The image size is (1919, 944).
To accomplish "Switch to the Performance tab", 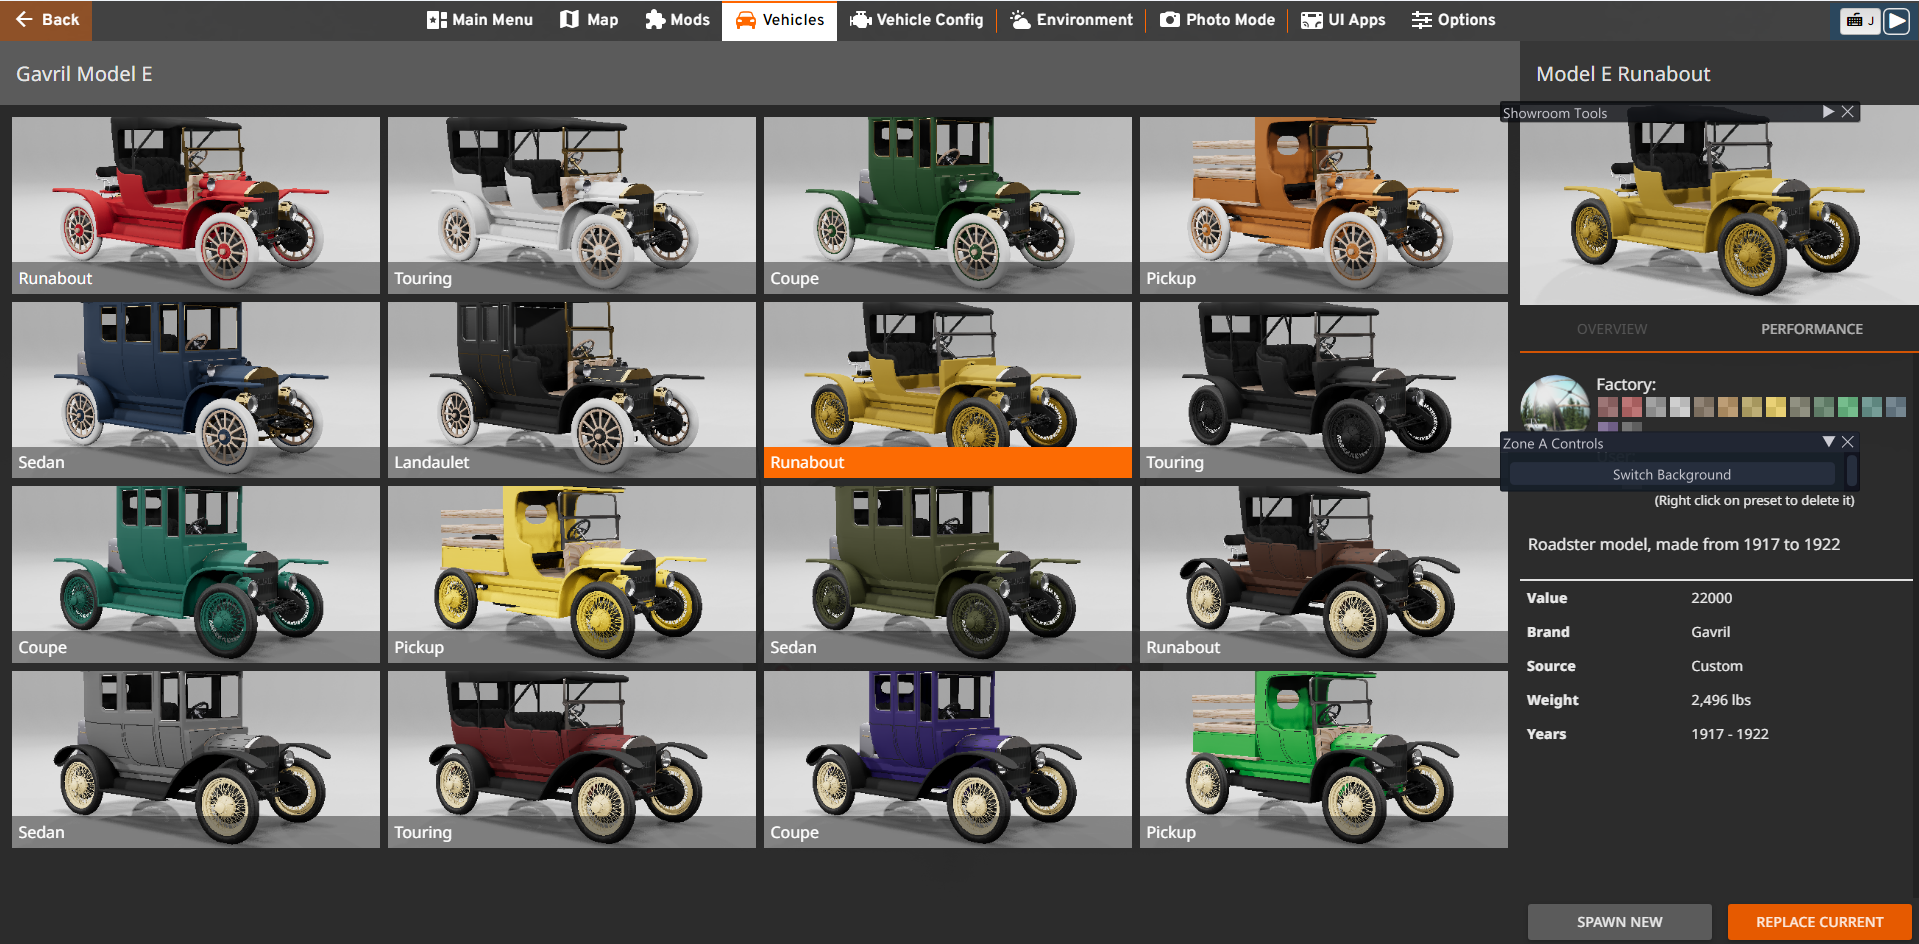I will 1811,329.
